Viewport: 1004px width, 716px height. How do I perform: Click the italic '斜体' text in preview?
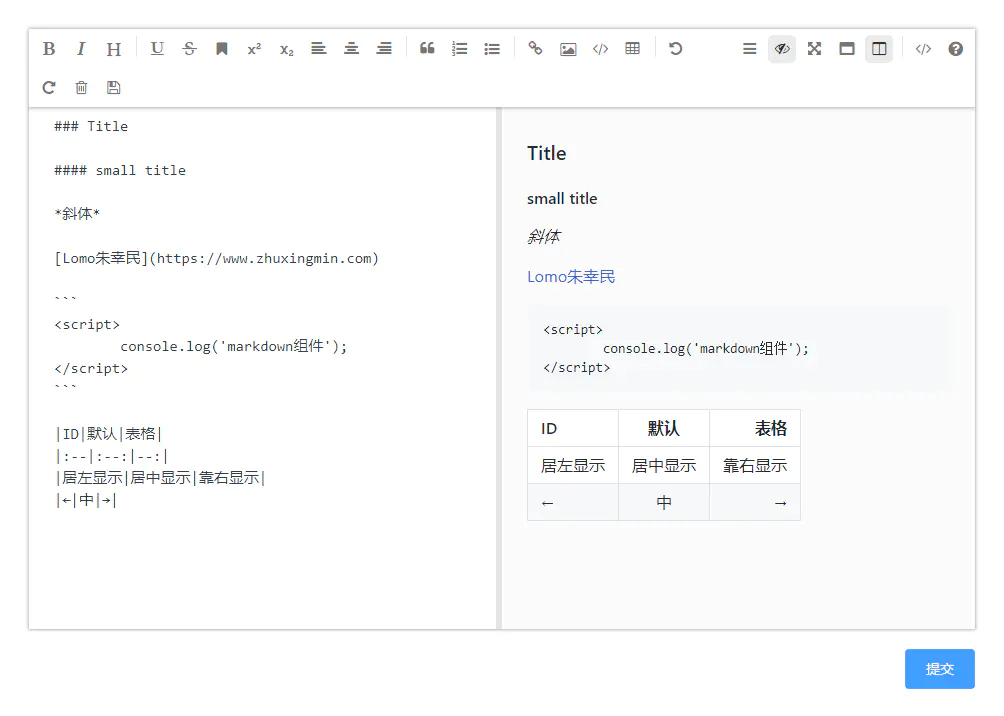(x=544, y=237)
